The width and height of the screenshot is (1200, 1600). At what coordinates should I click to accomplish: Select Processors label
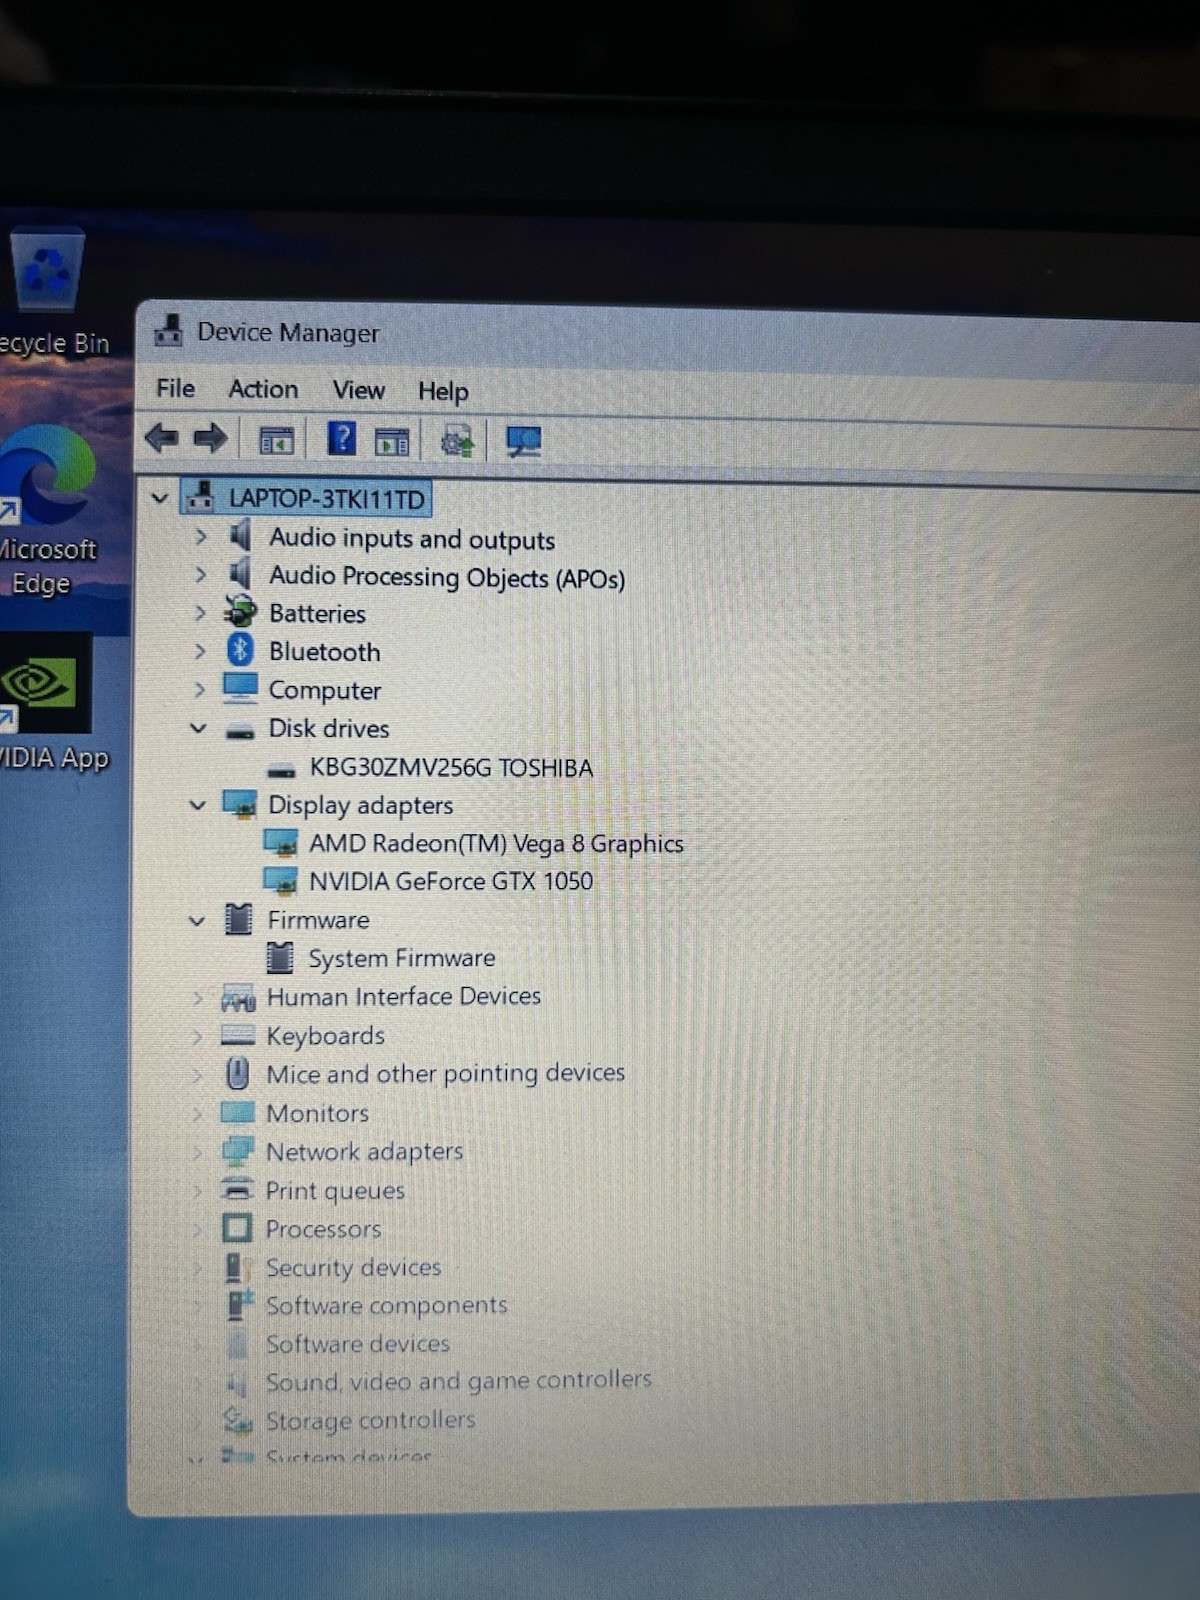point(323,1228)
